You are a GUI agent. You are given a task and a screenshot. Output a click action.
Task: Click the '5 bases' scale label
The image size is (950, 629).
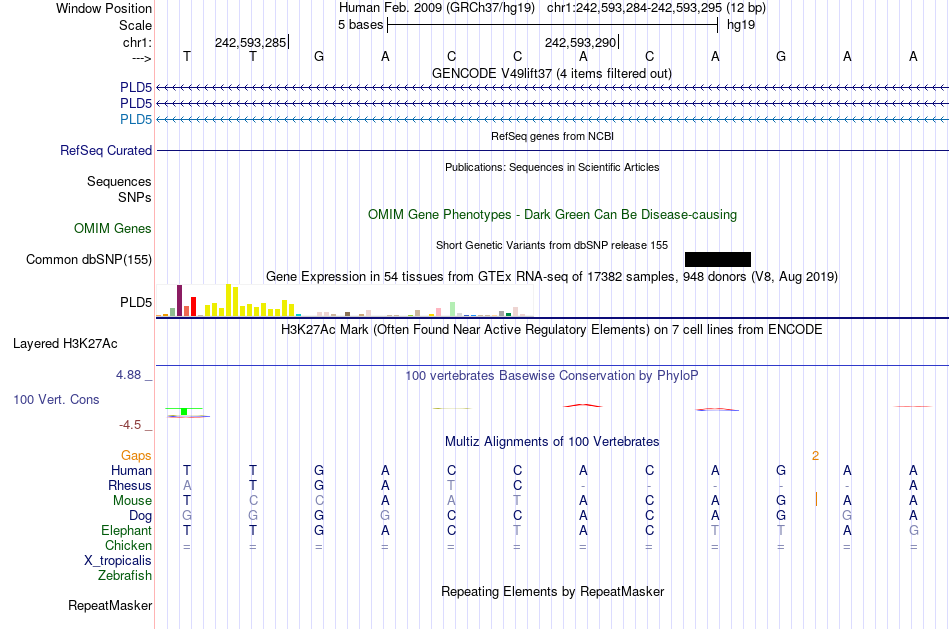pos(360,25)
